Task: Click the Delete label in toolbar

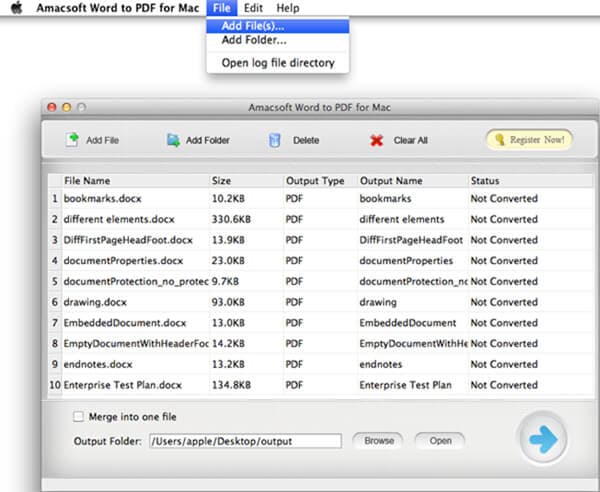Action: (306, 140)
